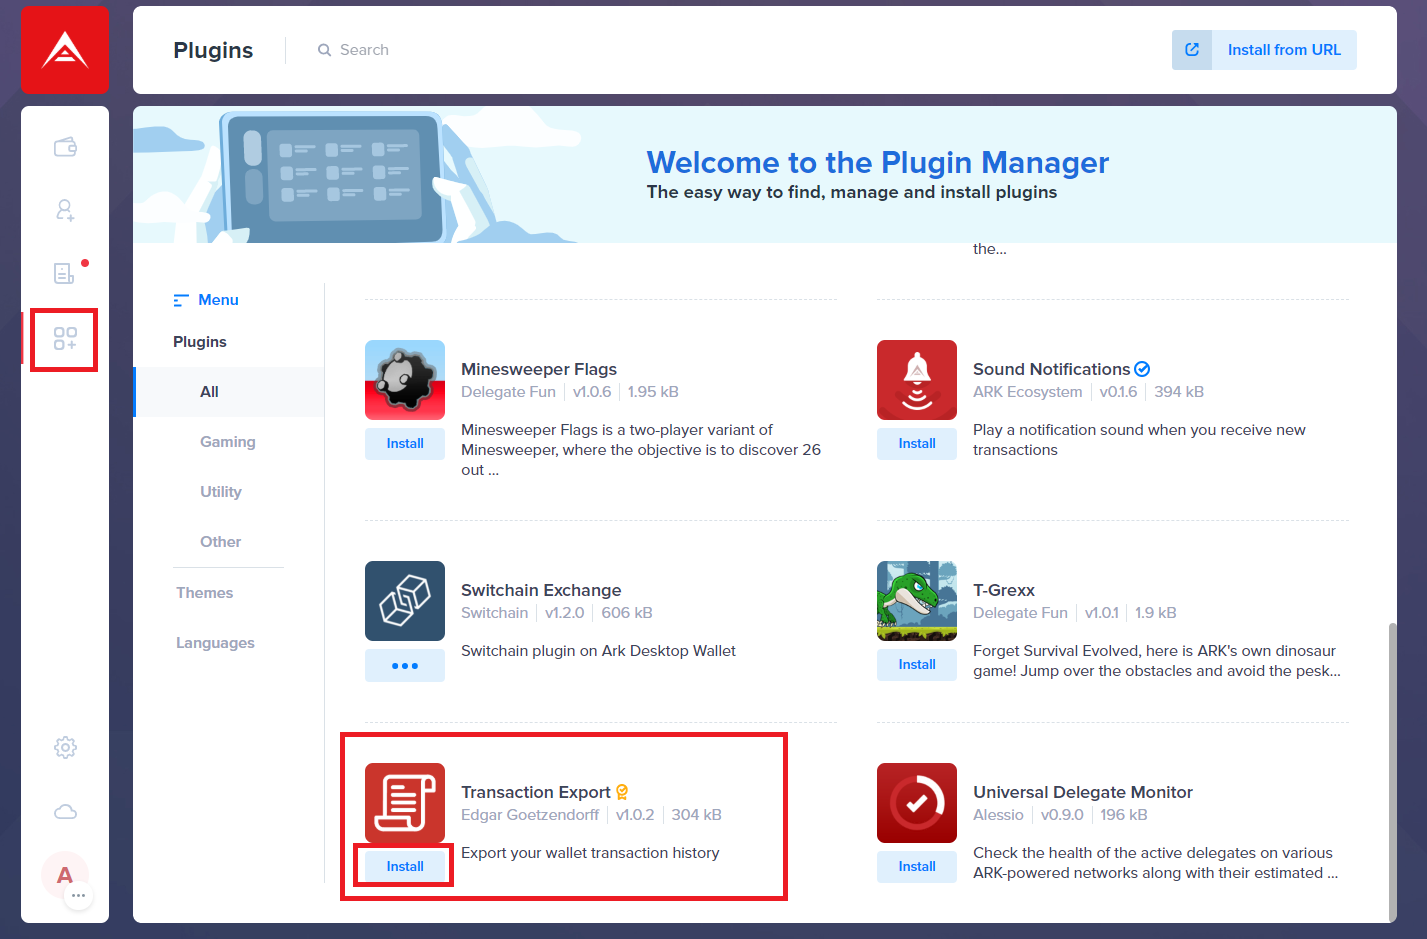This screenshot has width=1427, height=939.
Task: Open the Minesweeper Flags title
Action: coord(539,369)
